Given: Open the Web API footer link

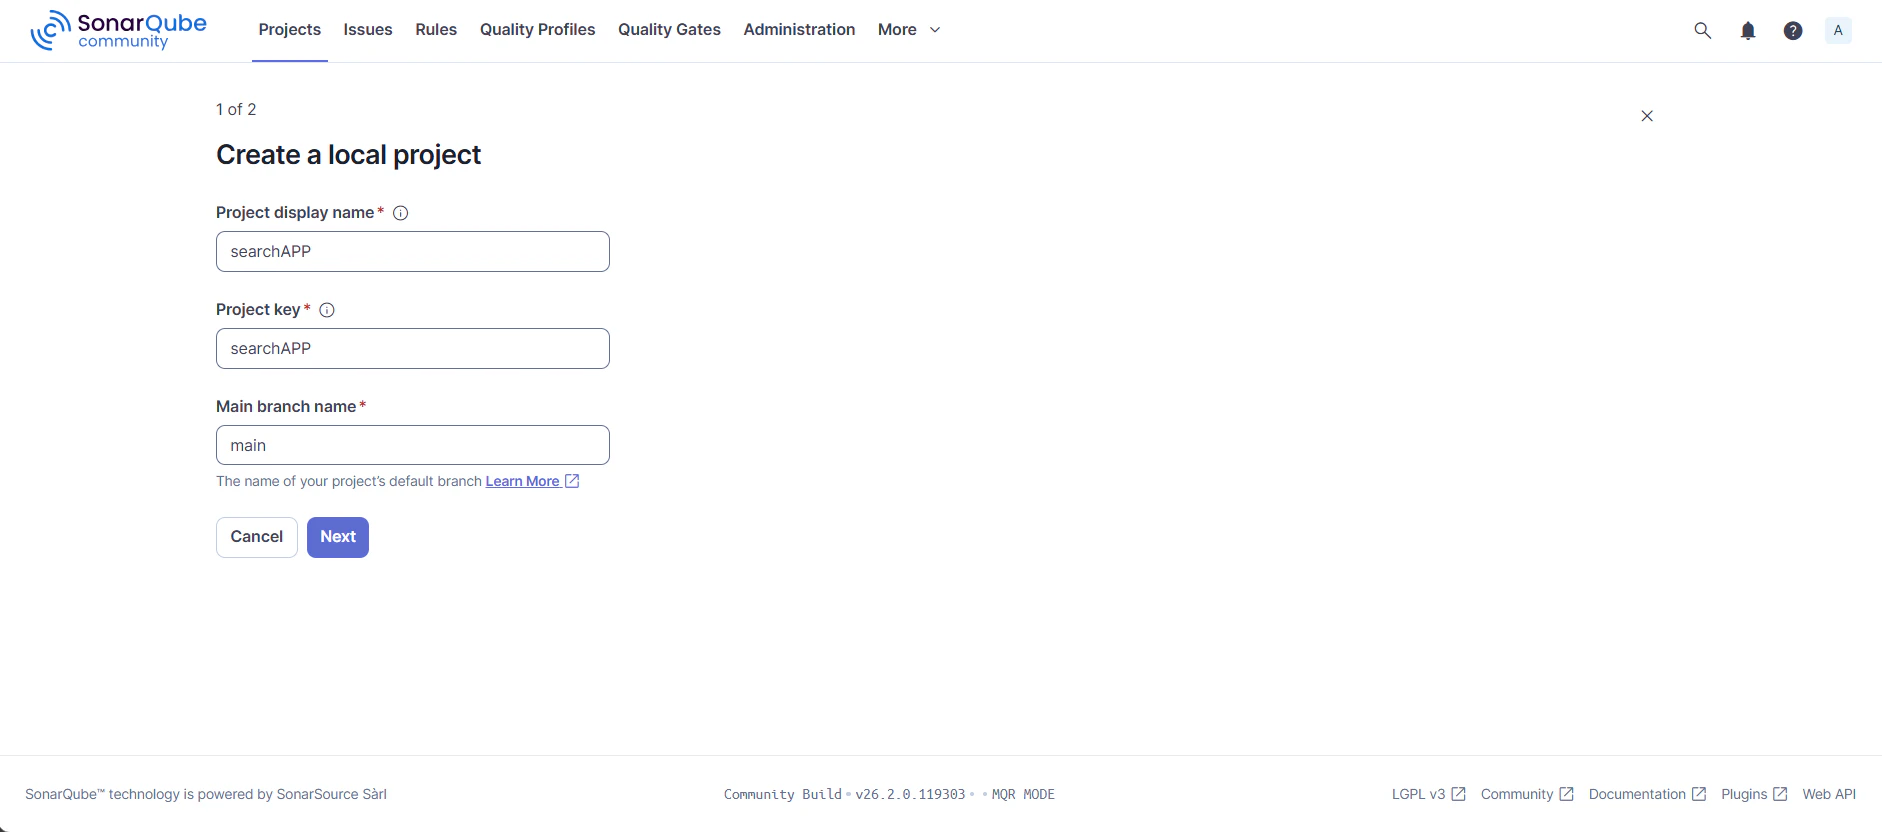Looking at the screenshot, I should [1829, 794].
